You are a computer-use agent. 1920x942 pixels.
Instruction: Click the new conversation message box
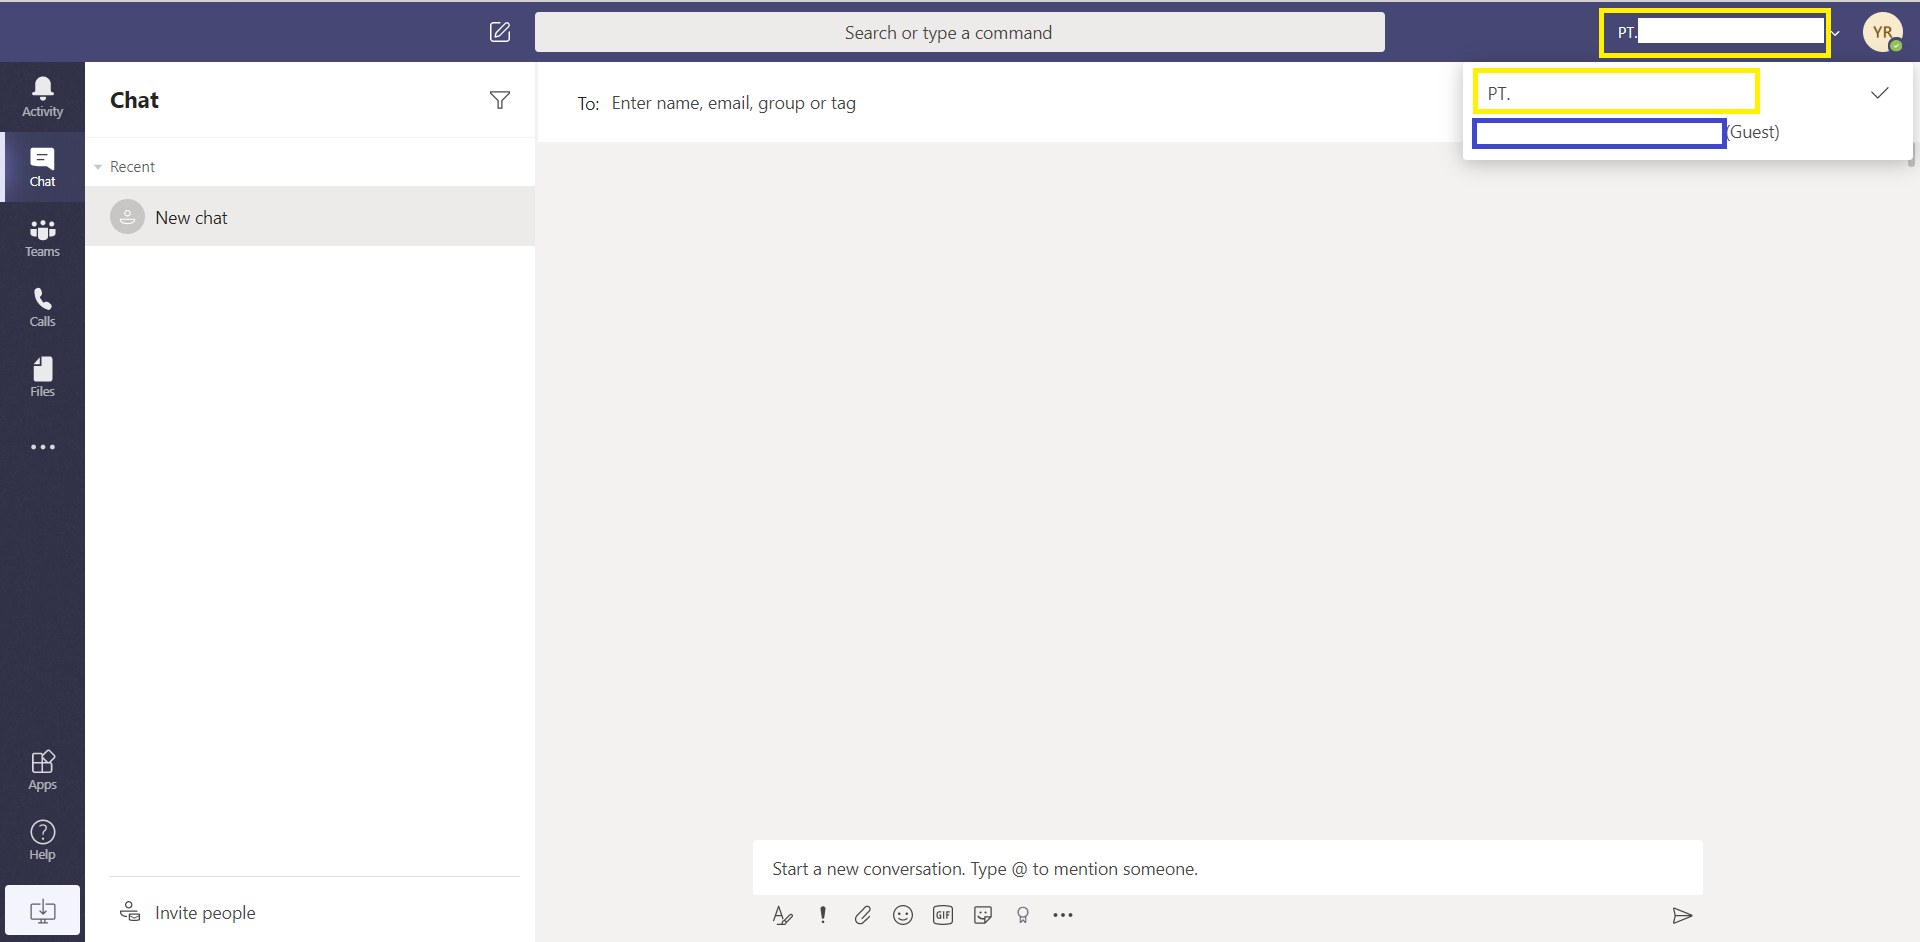(1228, 868)
